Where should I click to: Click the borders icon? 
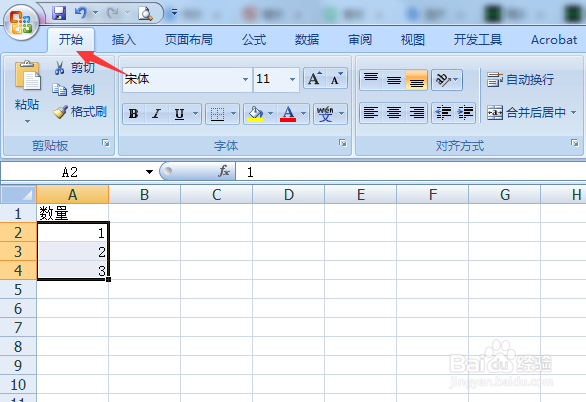pos(217,114)
